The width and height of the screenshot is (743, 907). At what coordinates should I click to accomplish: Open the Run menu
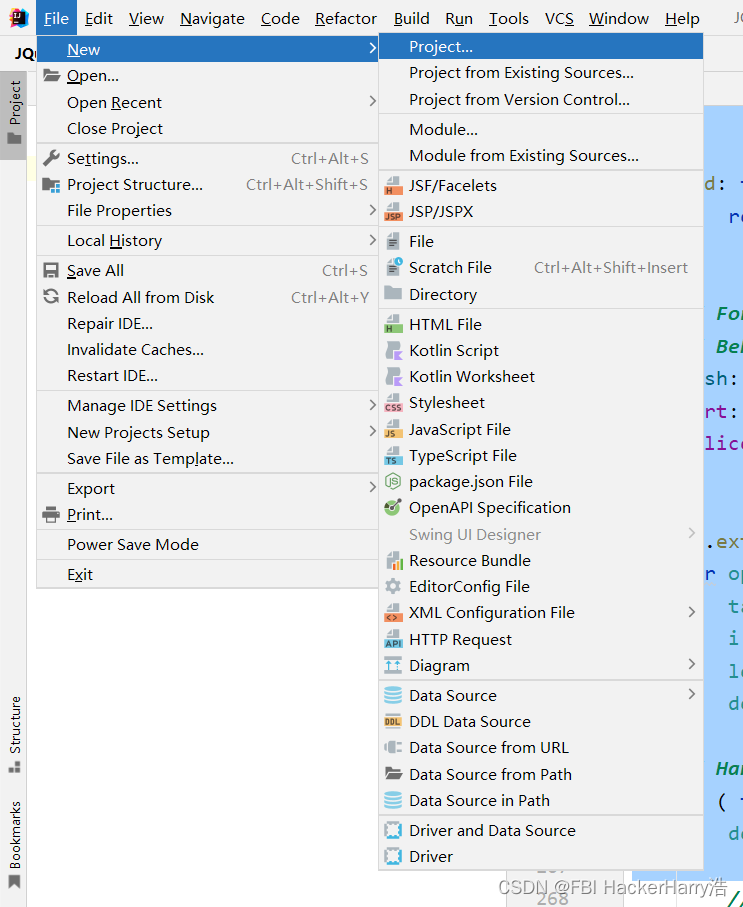pyautogui.click(x=459, y=19)
